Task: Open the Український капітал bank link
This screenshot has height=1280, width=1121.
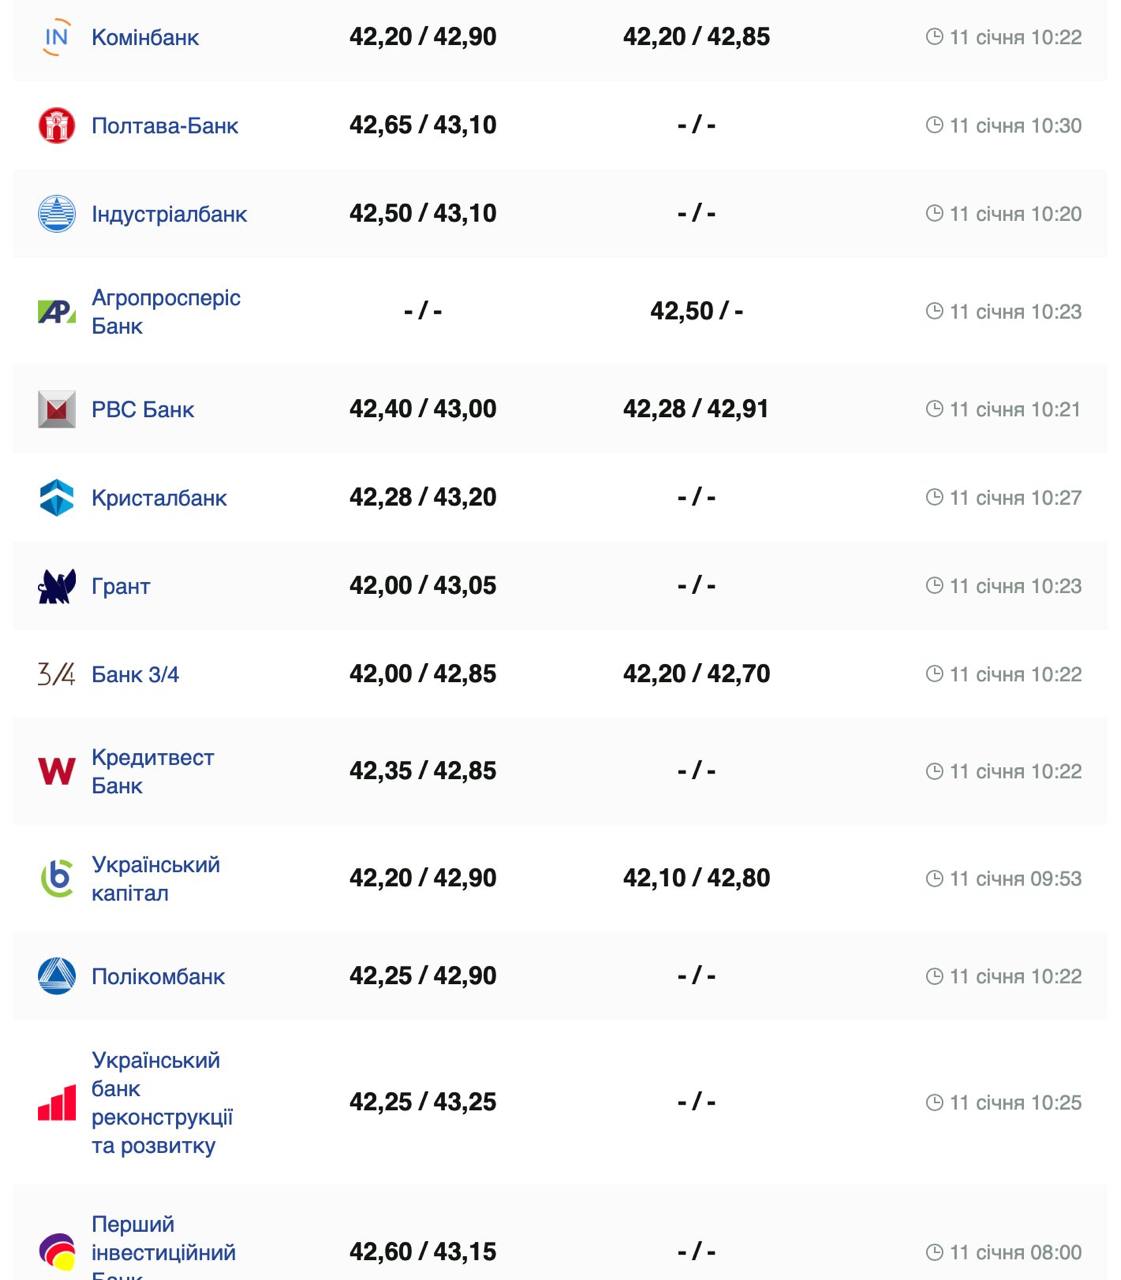Action: pos(155,879)
